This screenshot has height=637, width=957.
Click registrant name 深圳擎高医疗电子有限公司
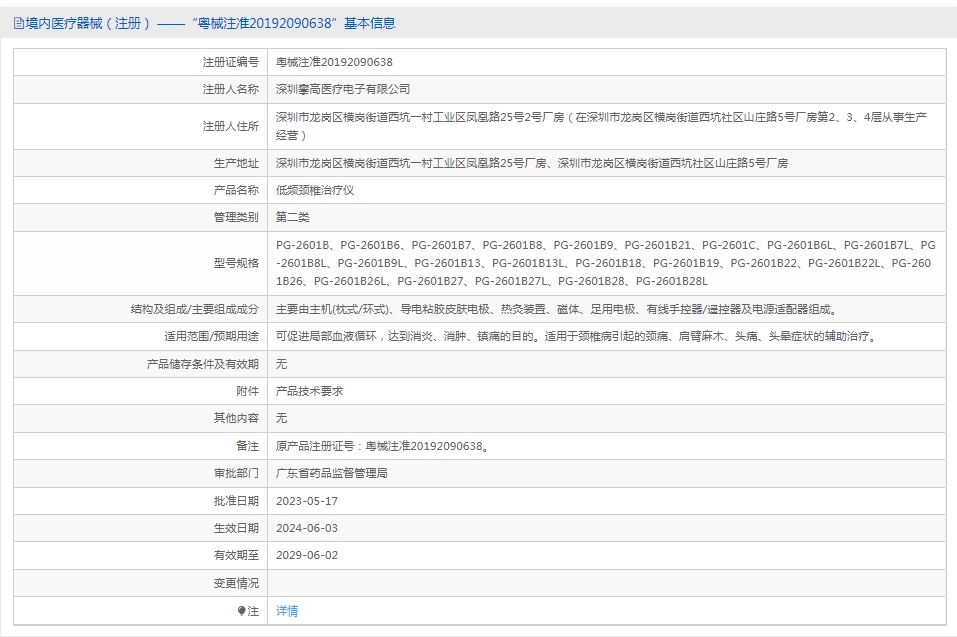(343, 89)
